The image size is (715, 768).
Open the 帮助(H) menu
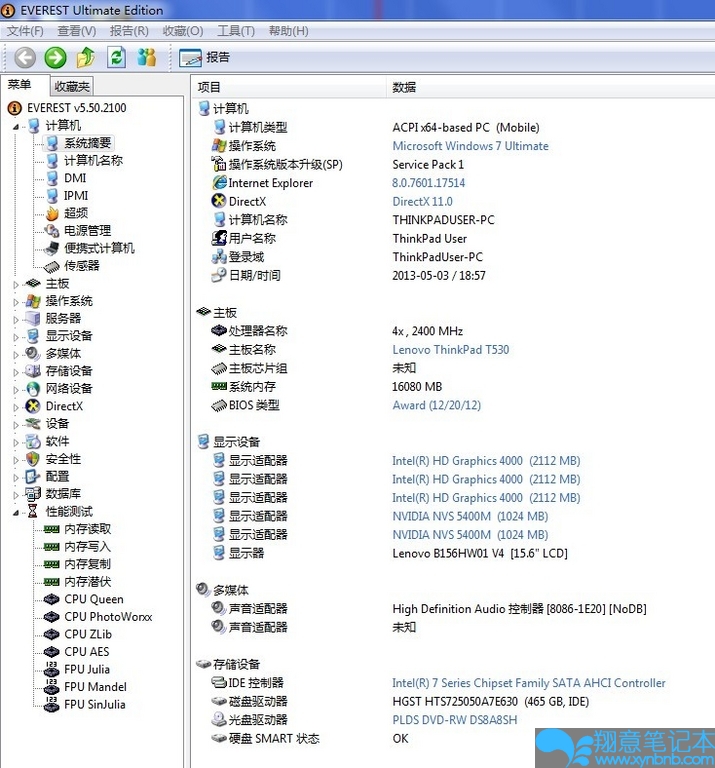click(x=288, y=31)
